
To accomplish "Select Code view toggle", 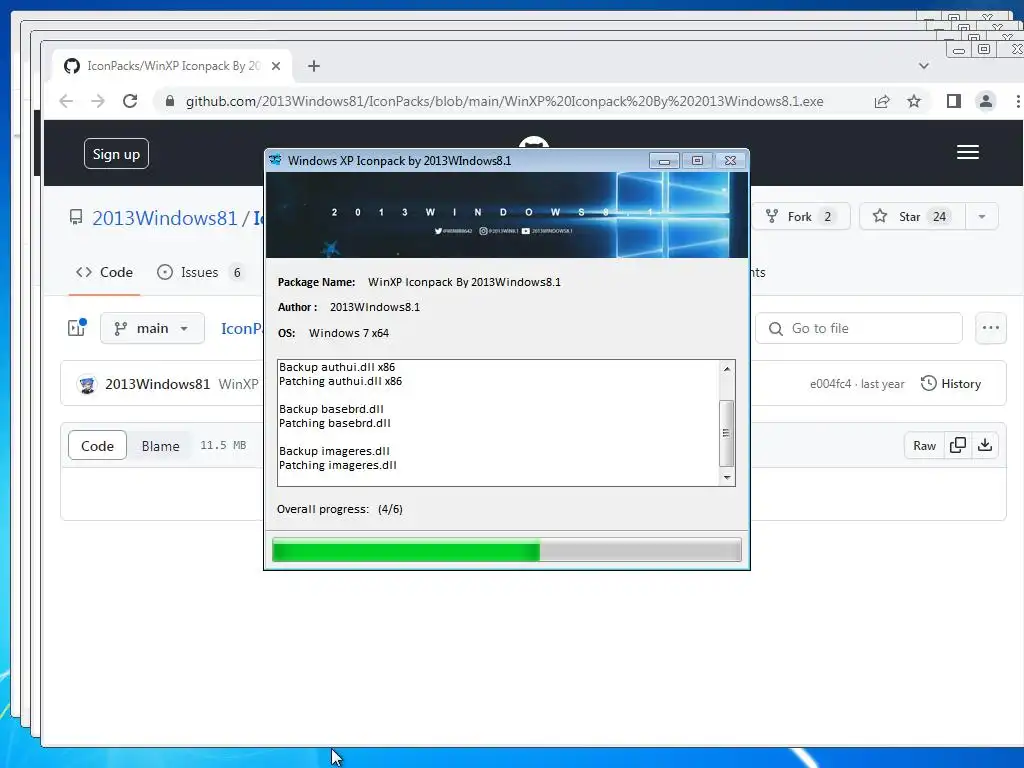I will 97,446.
